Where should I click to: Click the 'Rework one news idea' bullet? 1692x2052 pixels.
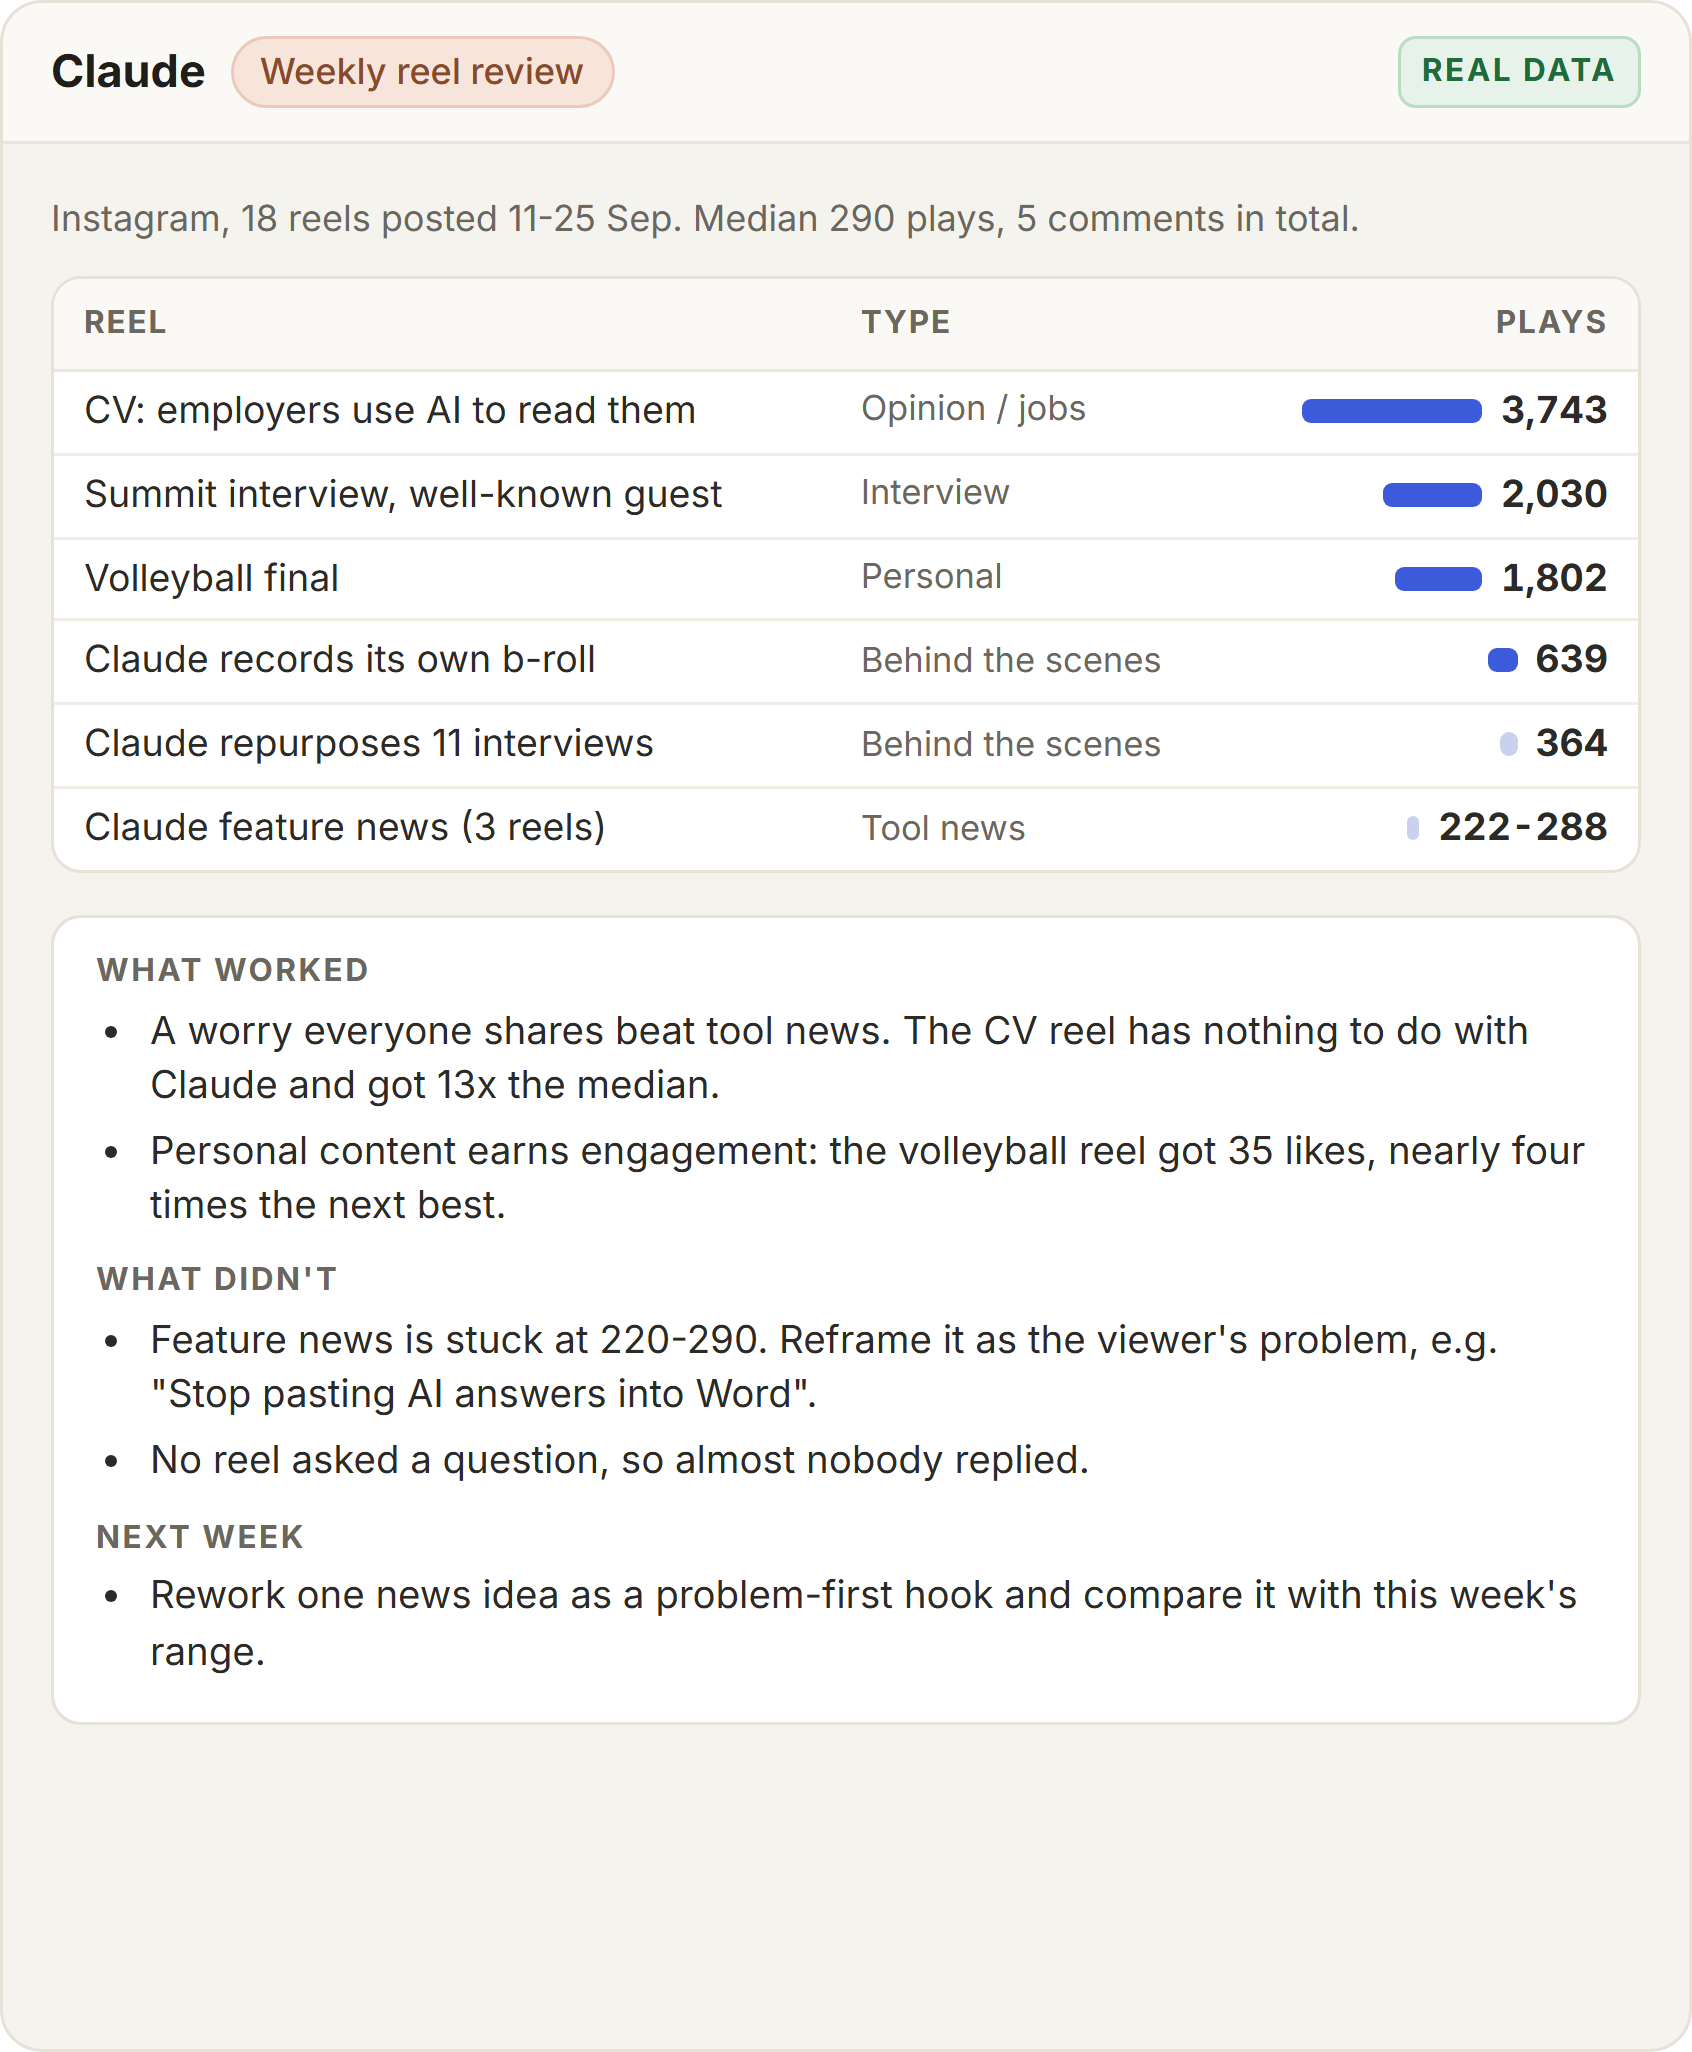pyautogui.click(x=863, y=1623)
